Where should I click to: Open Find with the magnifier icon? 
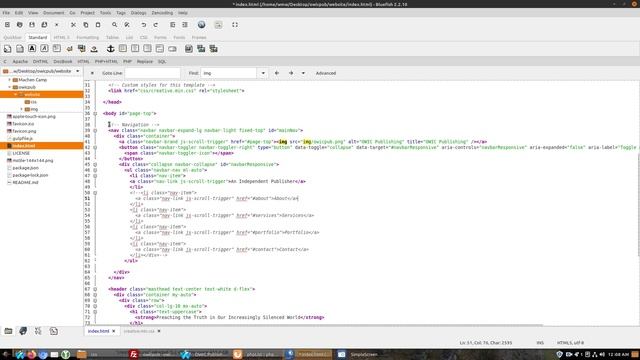click(115, 25)
